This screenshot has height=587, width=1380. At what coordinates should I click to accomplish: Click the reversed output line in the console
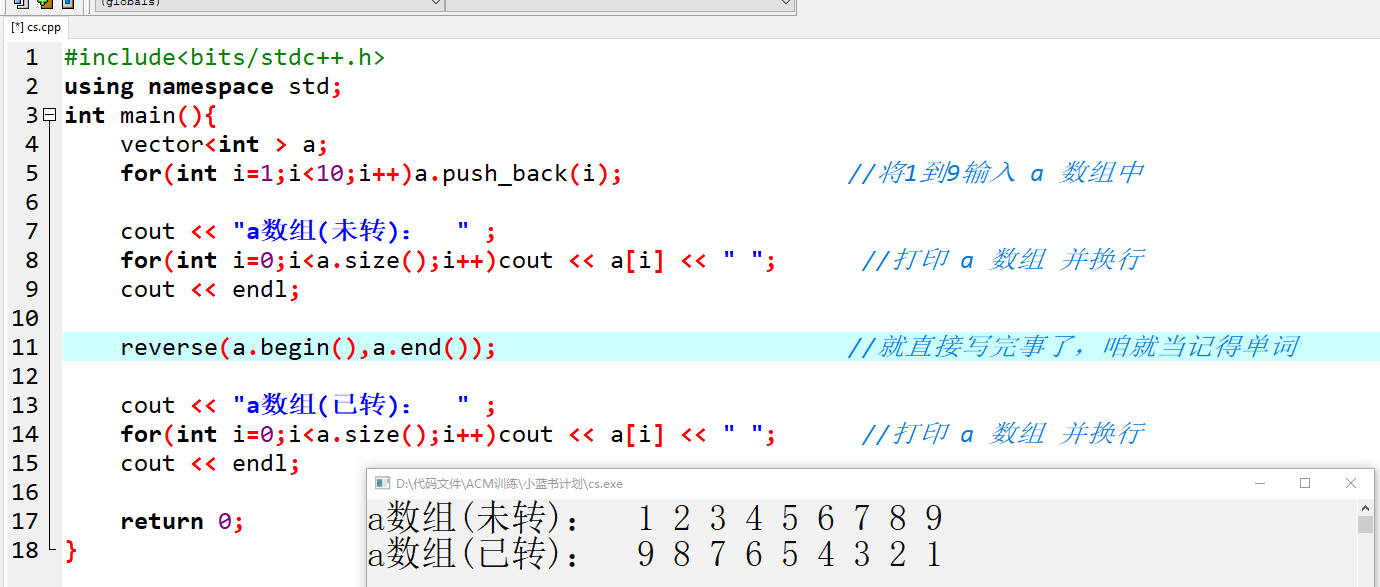click(x=650, y=553)
